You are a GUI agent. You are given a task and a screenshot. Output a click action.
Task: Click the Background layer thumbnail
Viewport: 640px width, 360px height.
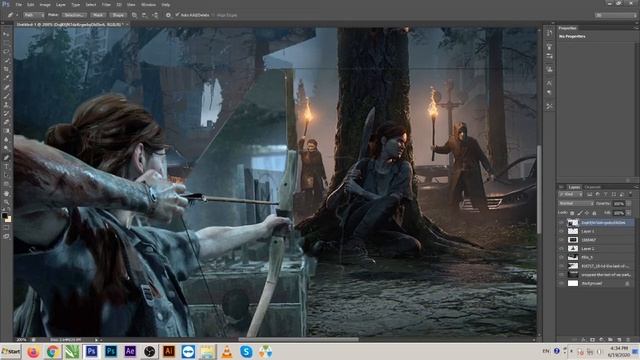coord(573,283)
